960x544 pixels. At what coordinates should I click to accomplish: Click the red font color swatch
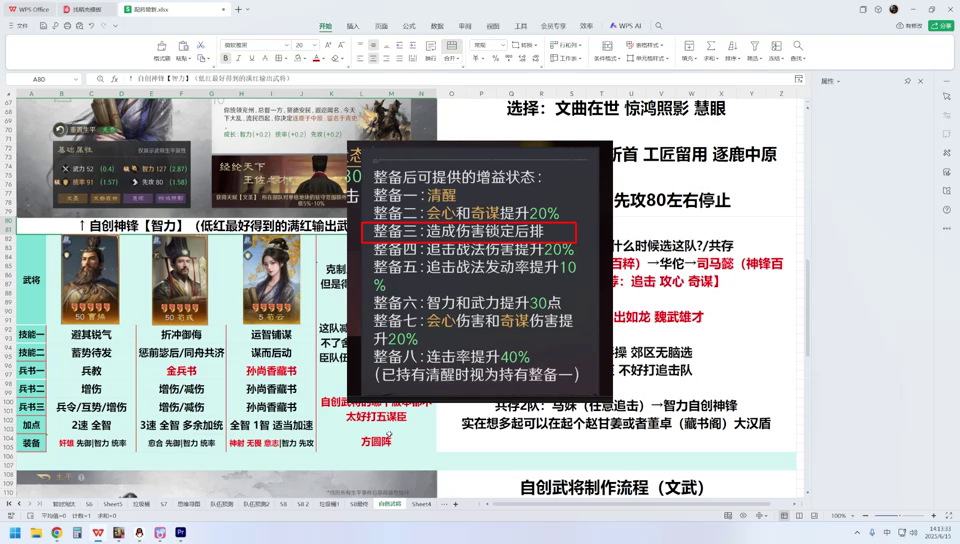317,59
